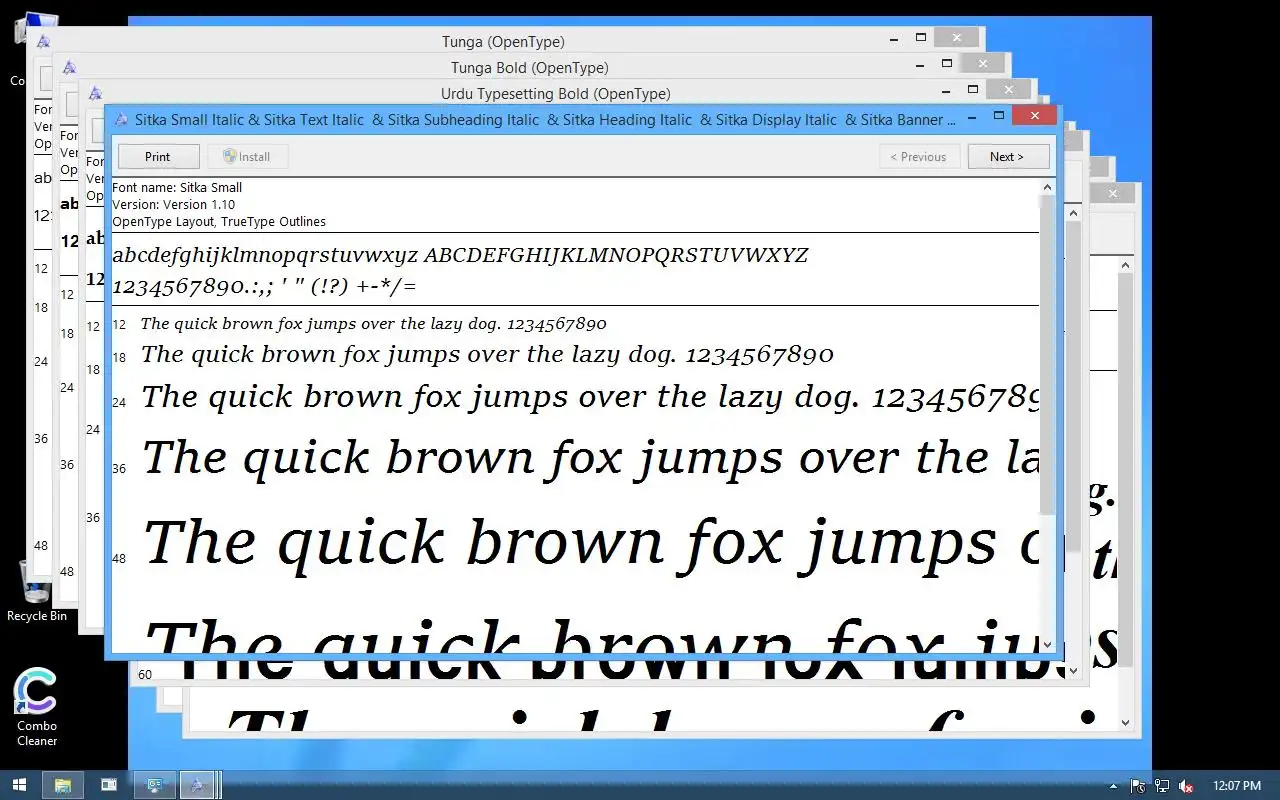Bring the Tunga (OpenType) window to front via its title
1280x800 pixels.
pyautogui.click(x=503, y=42)
